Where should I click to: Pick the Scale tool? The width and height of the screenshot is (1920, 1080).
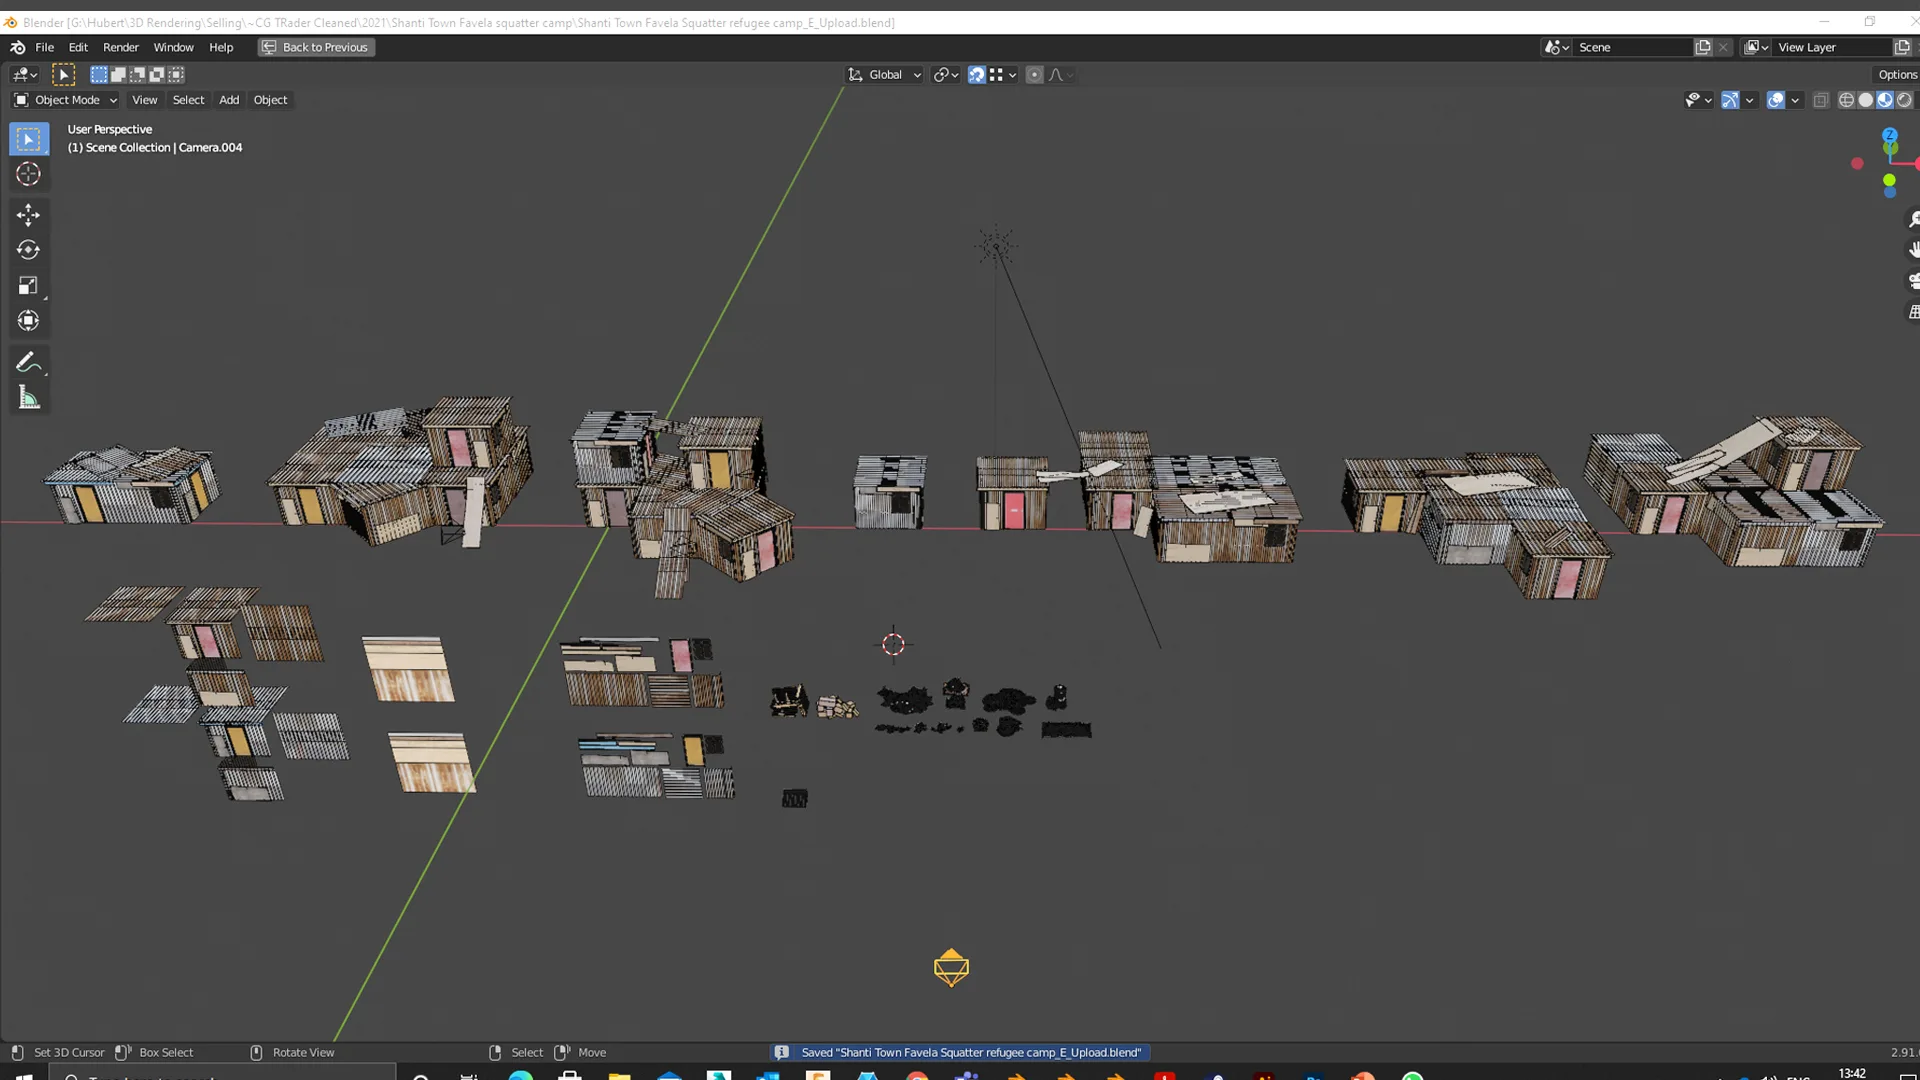coord(28,286)
